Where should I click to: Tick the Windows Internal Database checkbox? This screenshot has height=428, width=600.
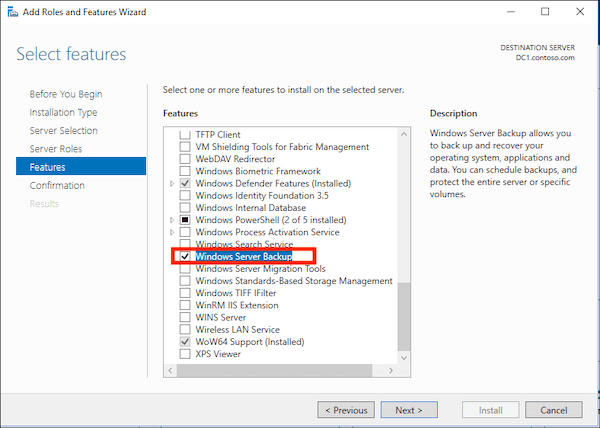pos(184,208)
